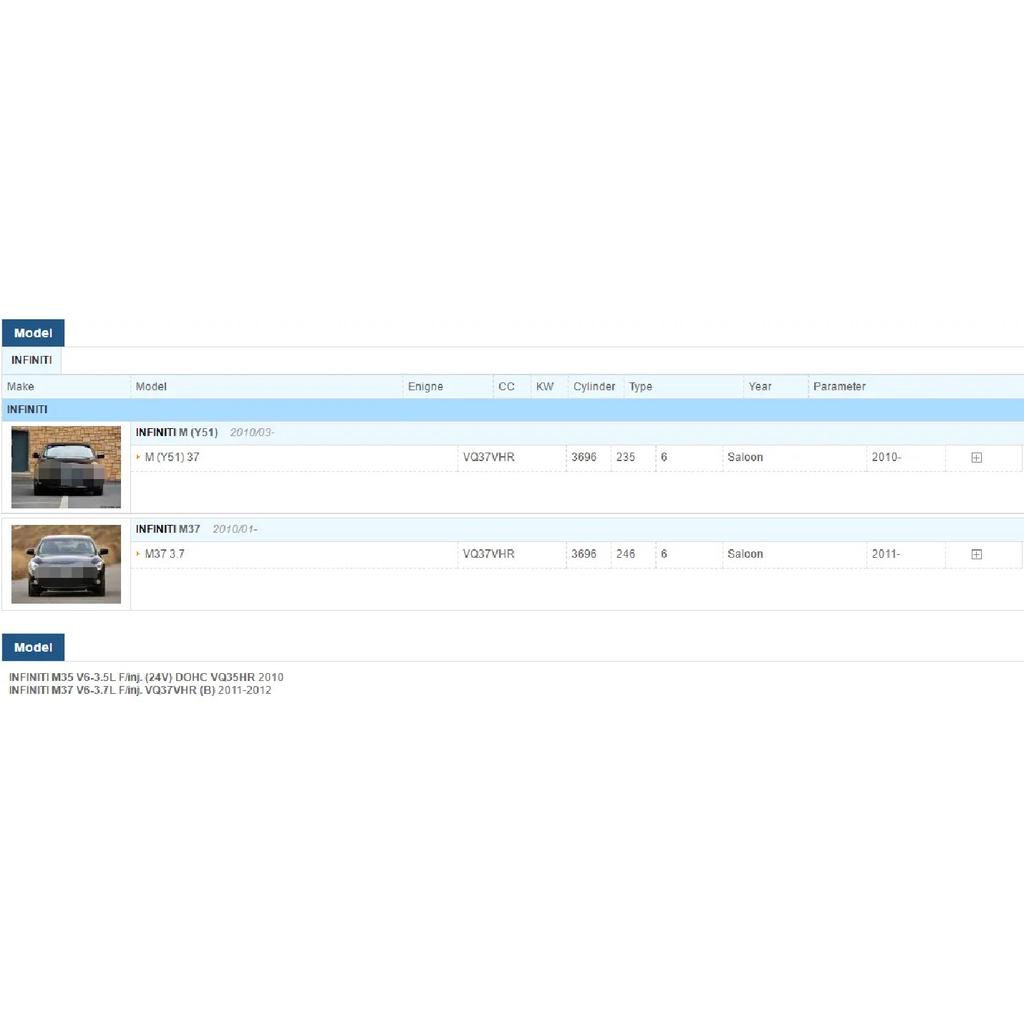Click the orange arrow beside M37 3.7
Screen dimensions: 1024x1024
pos(138,554)
